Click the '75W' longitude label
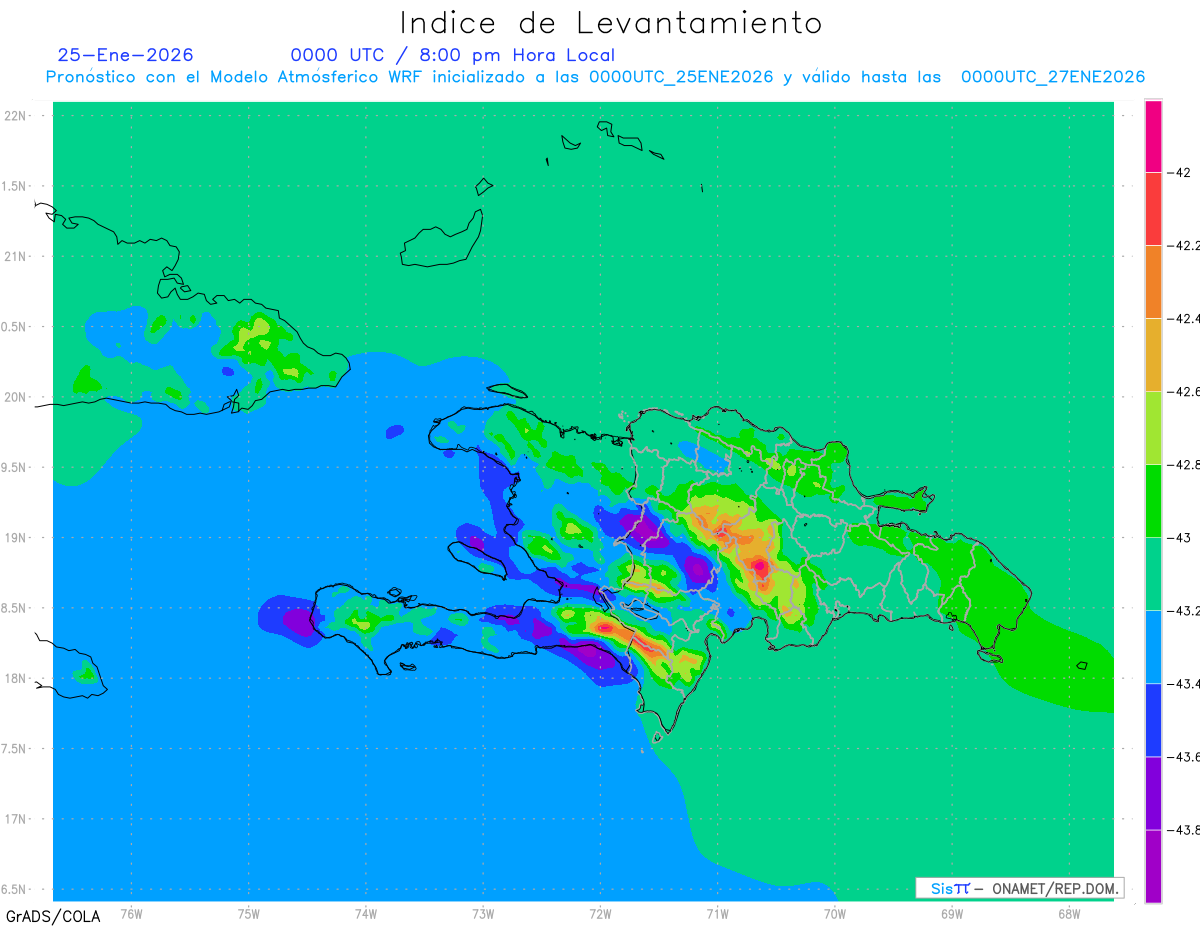 coord(249,913)
